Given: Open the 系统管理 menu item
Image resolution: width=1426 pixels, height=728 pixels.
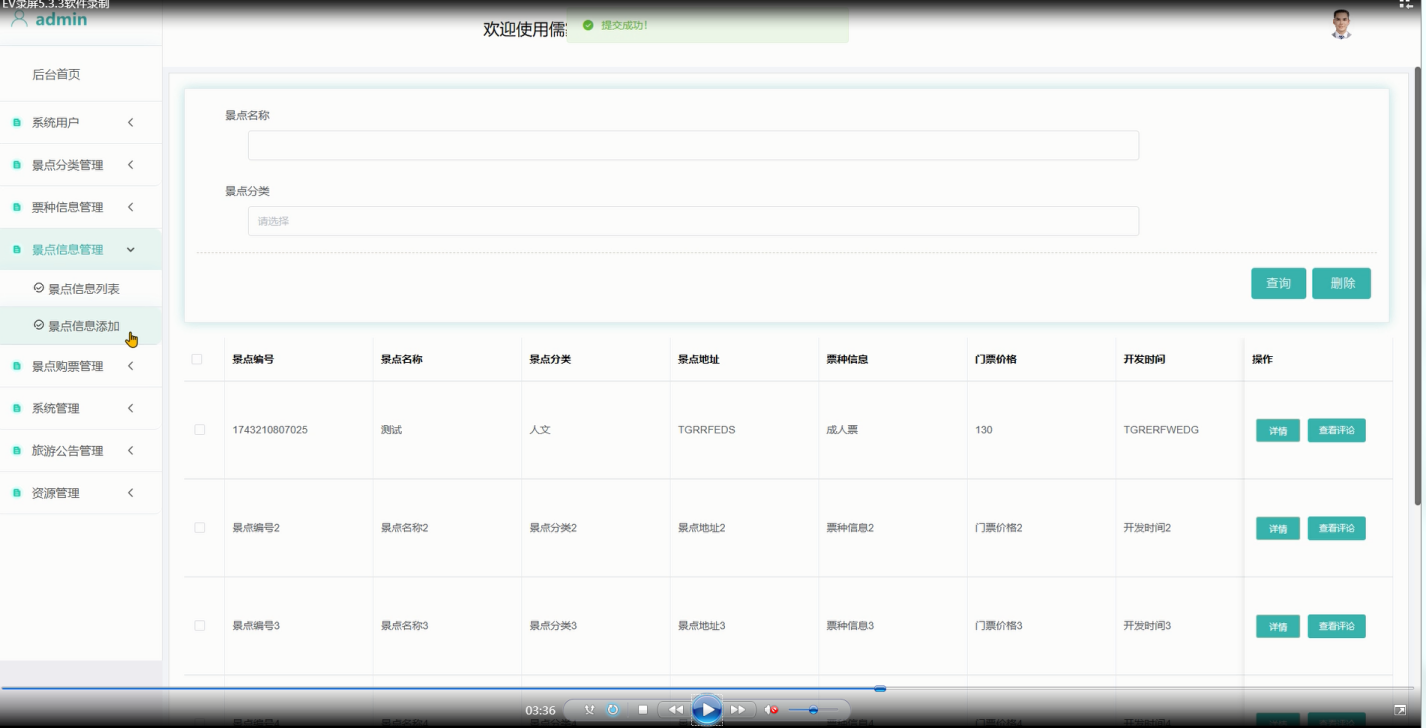Looking at the screenshot, I should [x=80, y=408].
